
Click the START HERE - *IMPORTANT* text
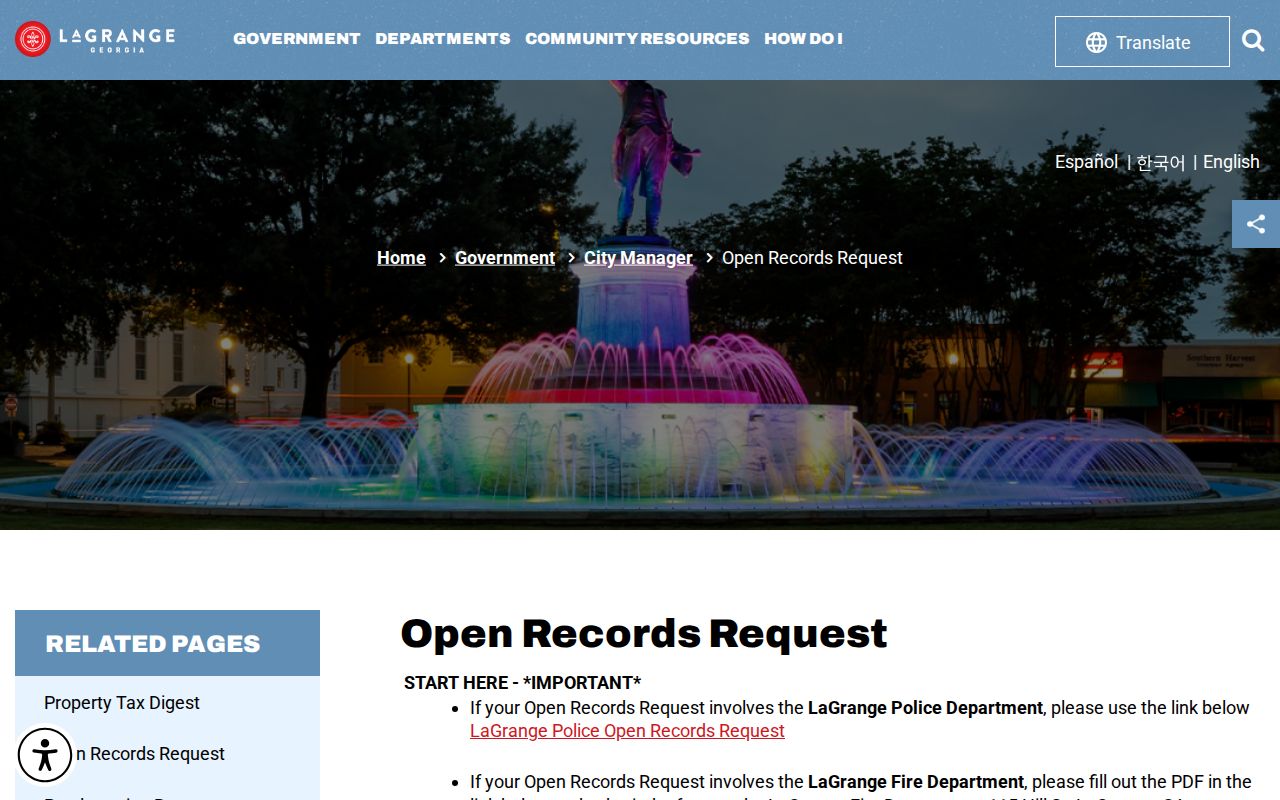(522, 683)
